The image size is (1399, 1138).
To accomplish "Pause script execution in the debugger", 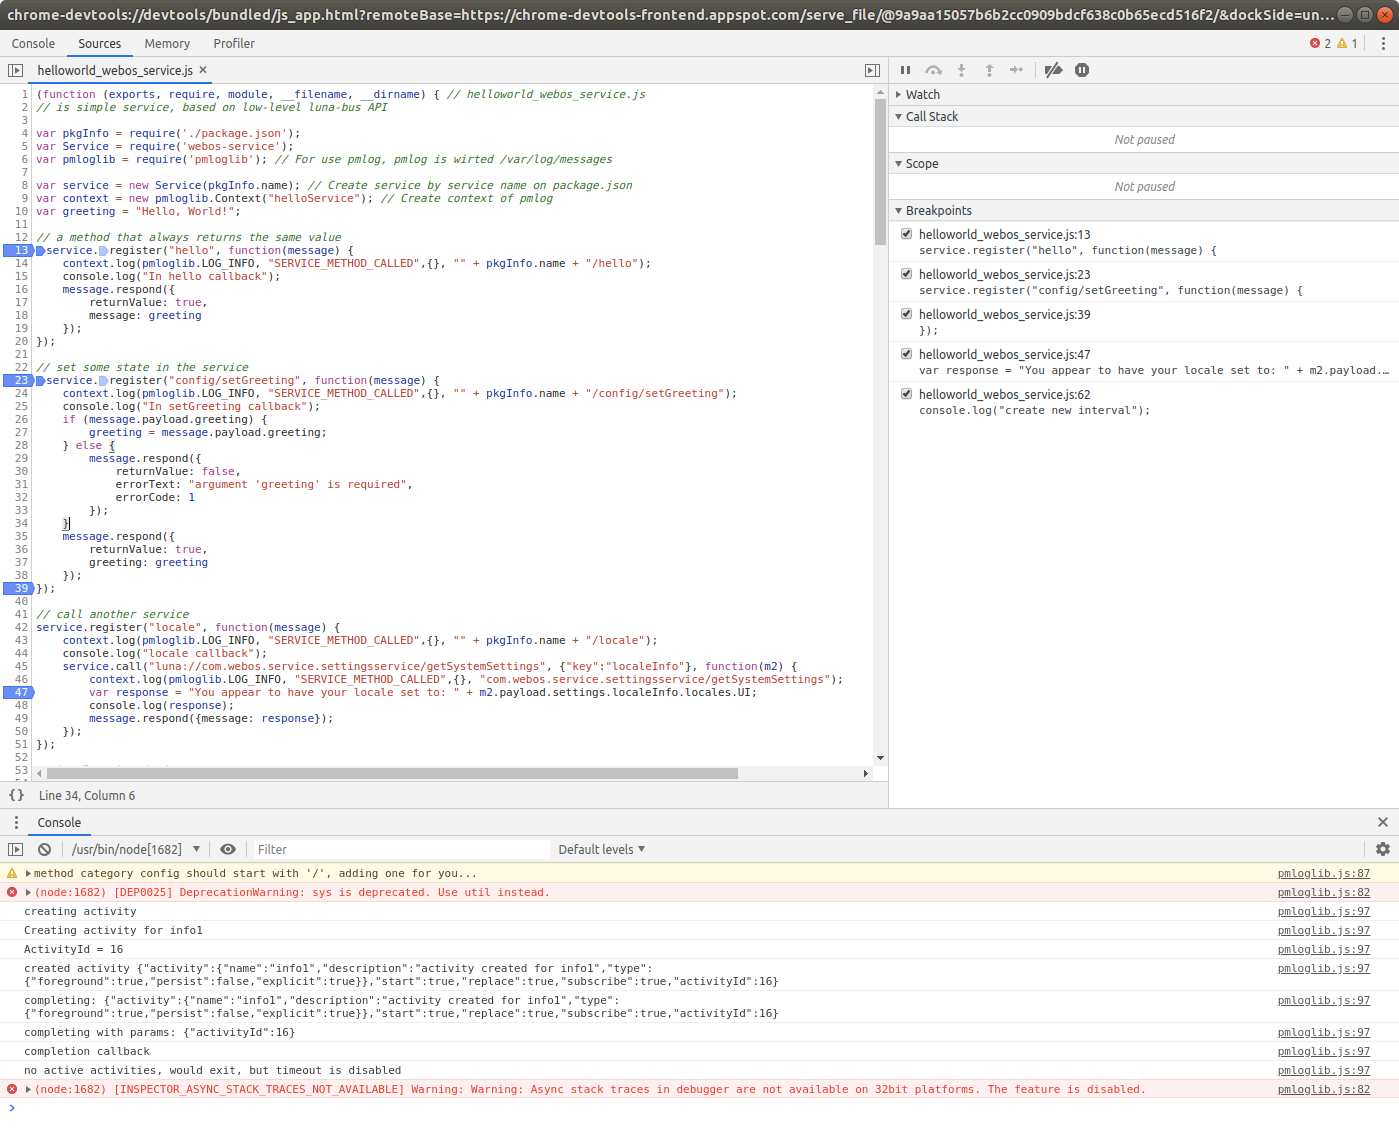I will [905, 70].
